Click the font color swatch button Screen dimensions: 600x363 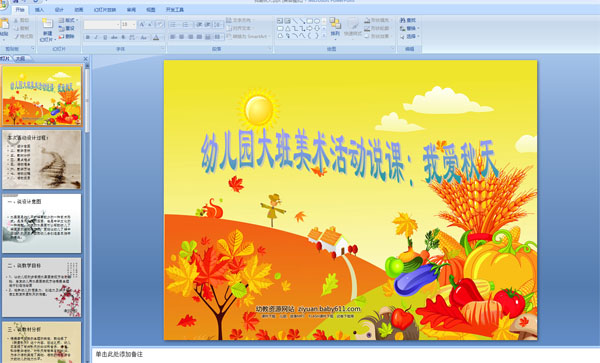coord(156,37)
